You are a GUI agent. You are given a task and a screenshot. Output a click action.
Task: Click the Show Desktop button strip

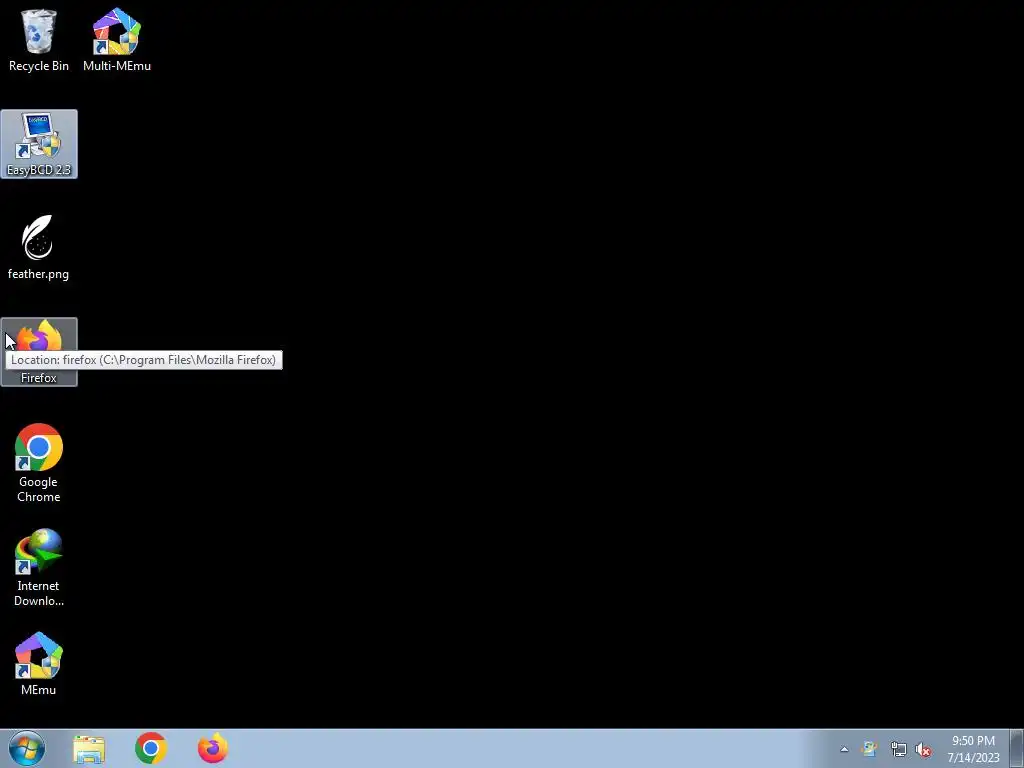[1017, 748]
